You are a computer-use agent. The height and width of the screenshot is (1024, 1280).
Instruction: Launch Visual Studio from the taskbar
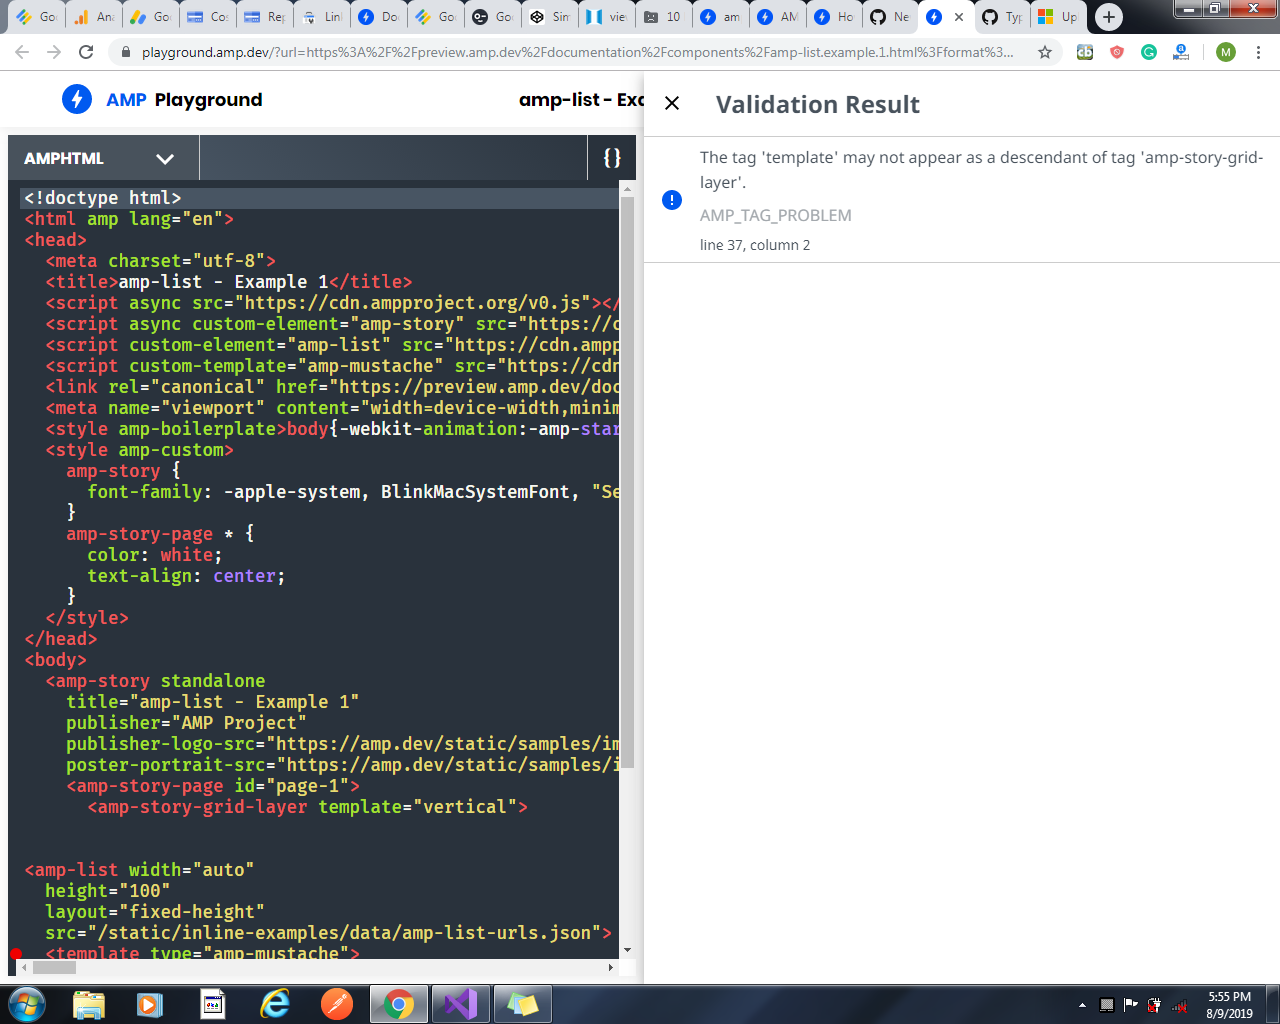click(x=461, y=1004)
